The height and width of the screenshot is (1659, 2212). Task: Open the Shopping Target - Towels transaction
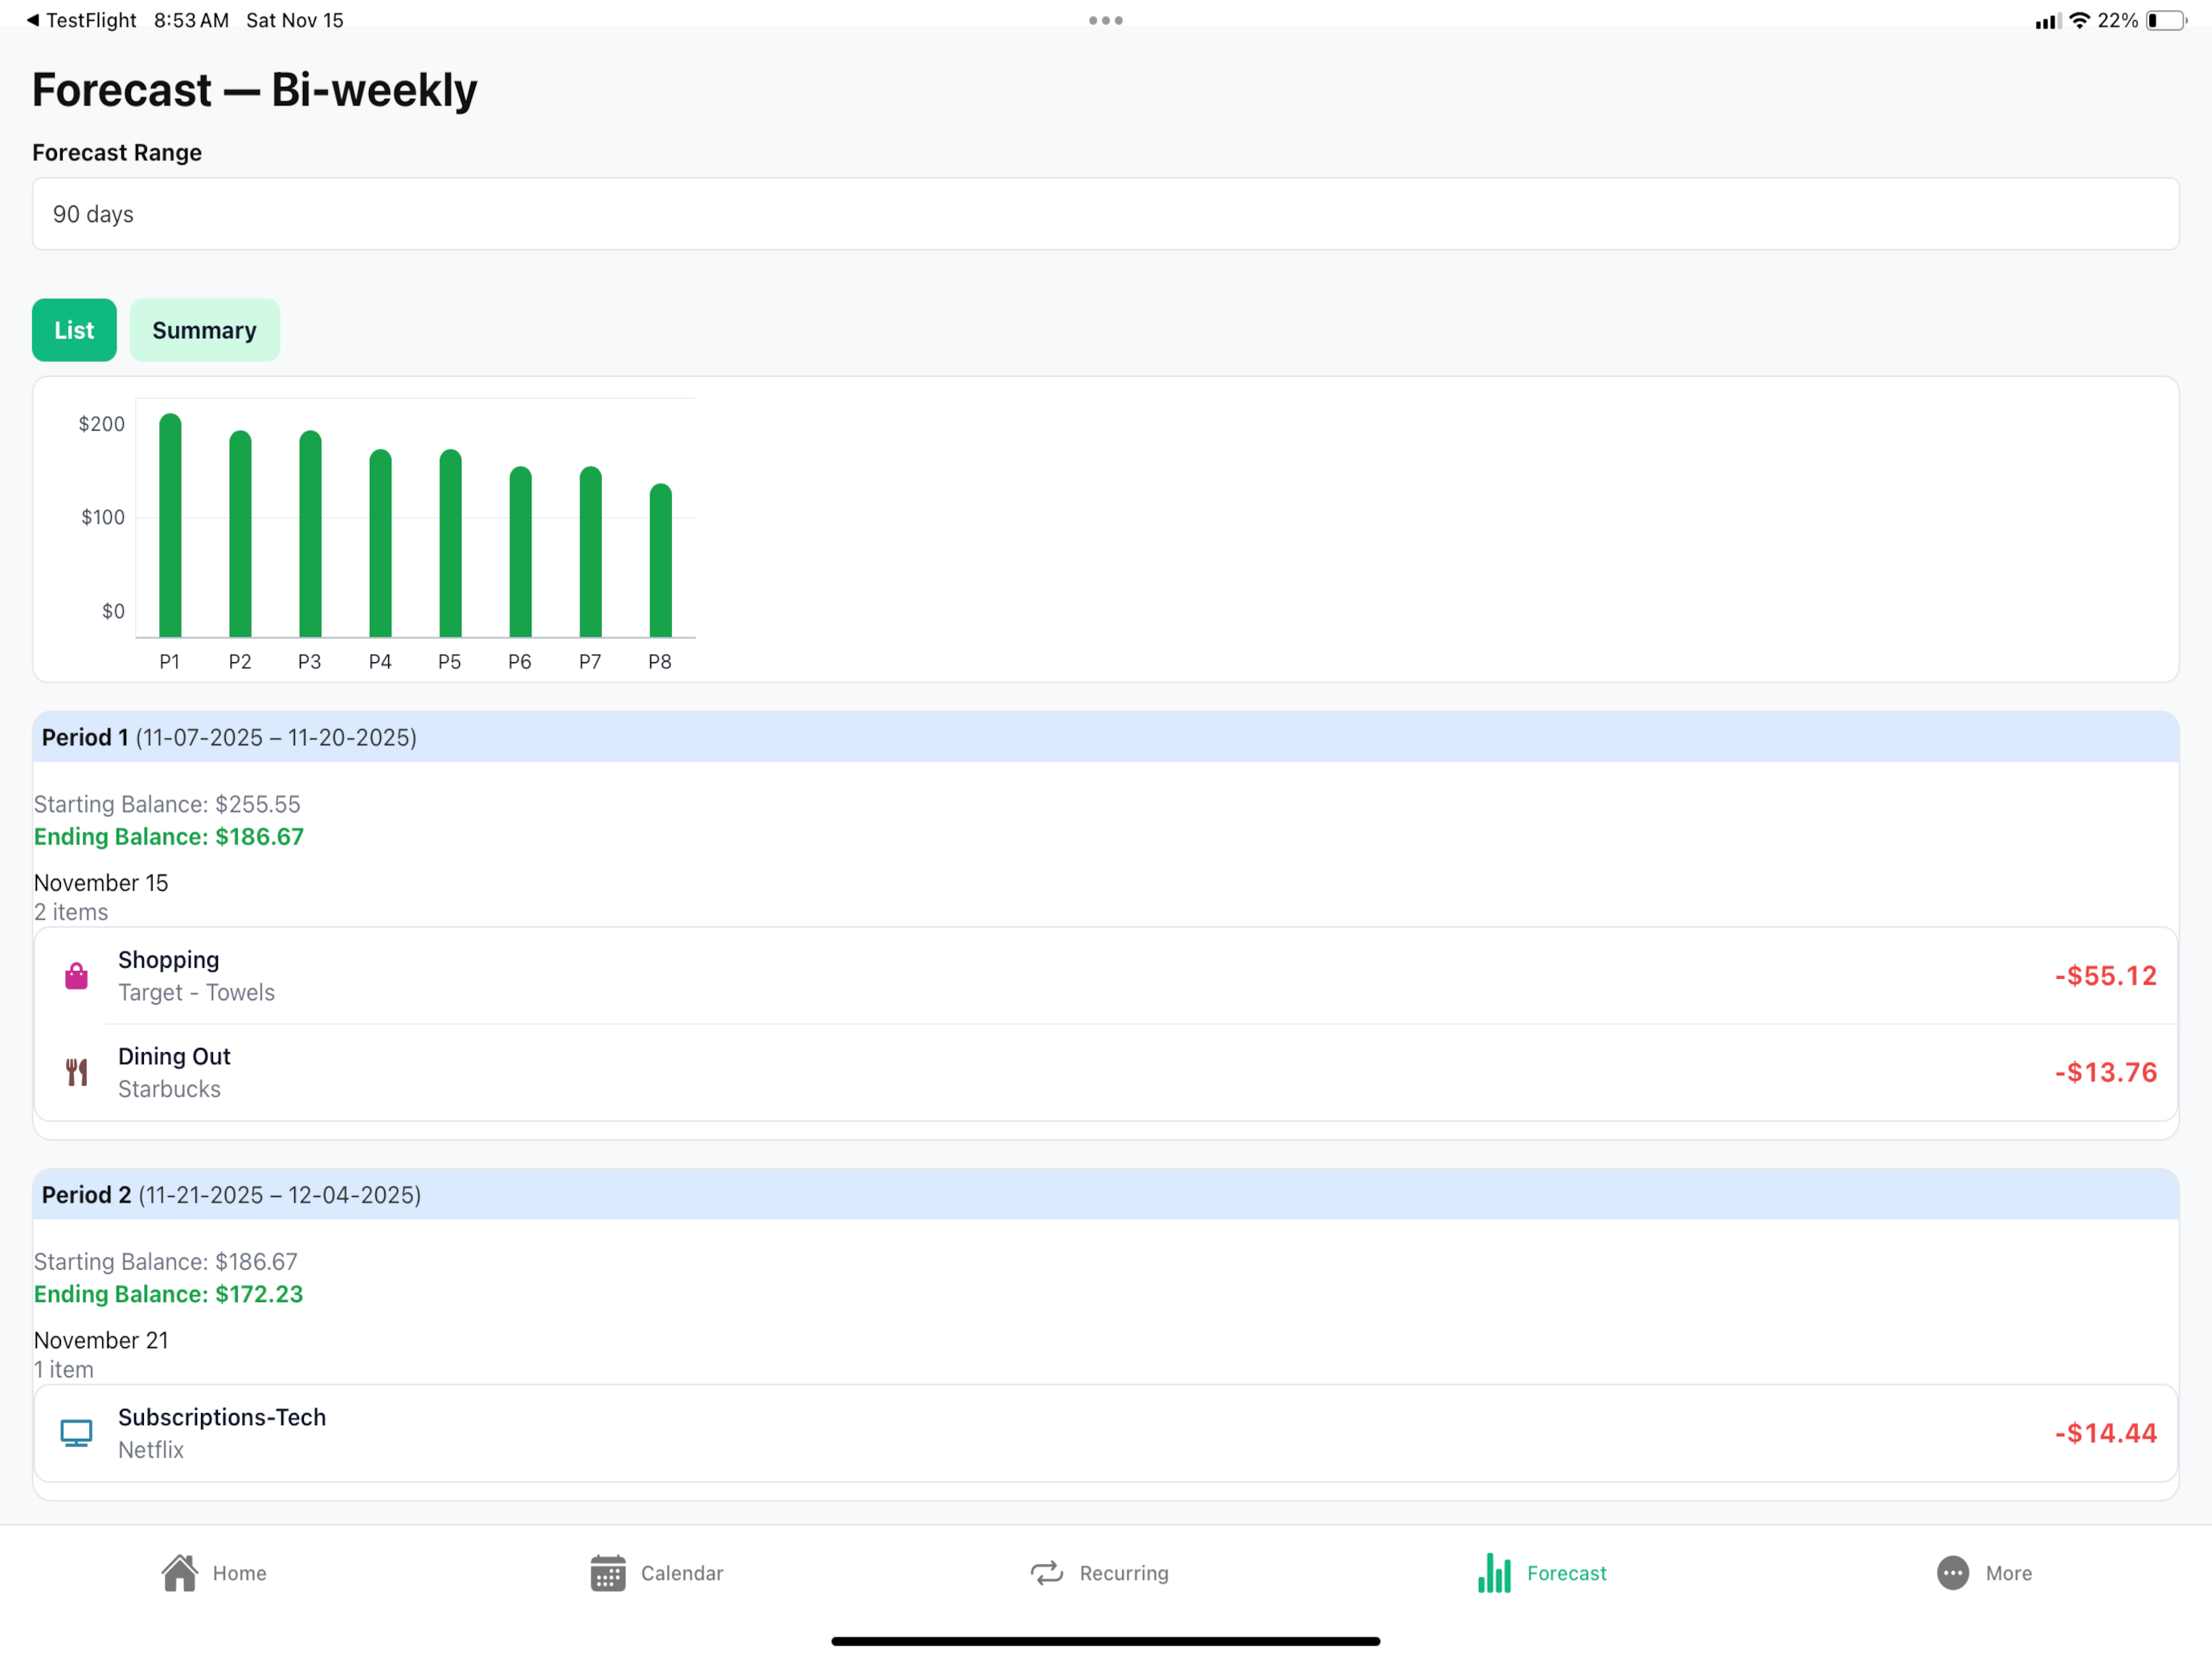click(1106, 976)
